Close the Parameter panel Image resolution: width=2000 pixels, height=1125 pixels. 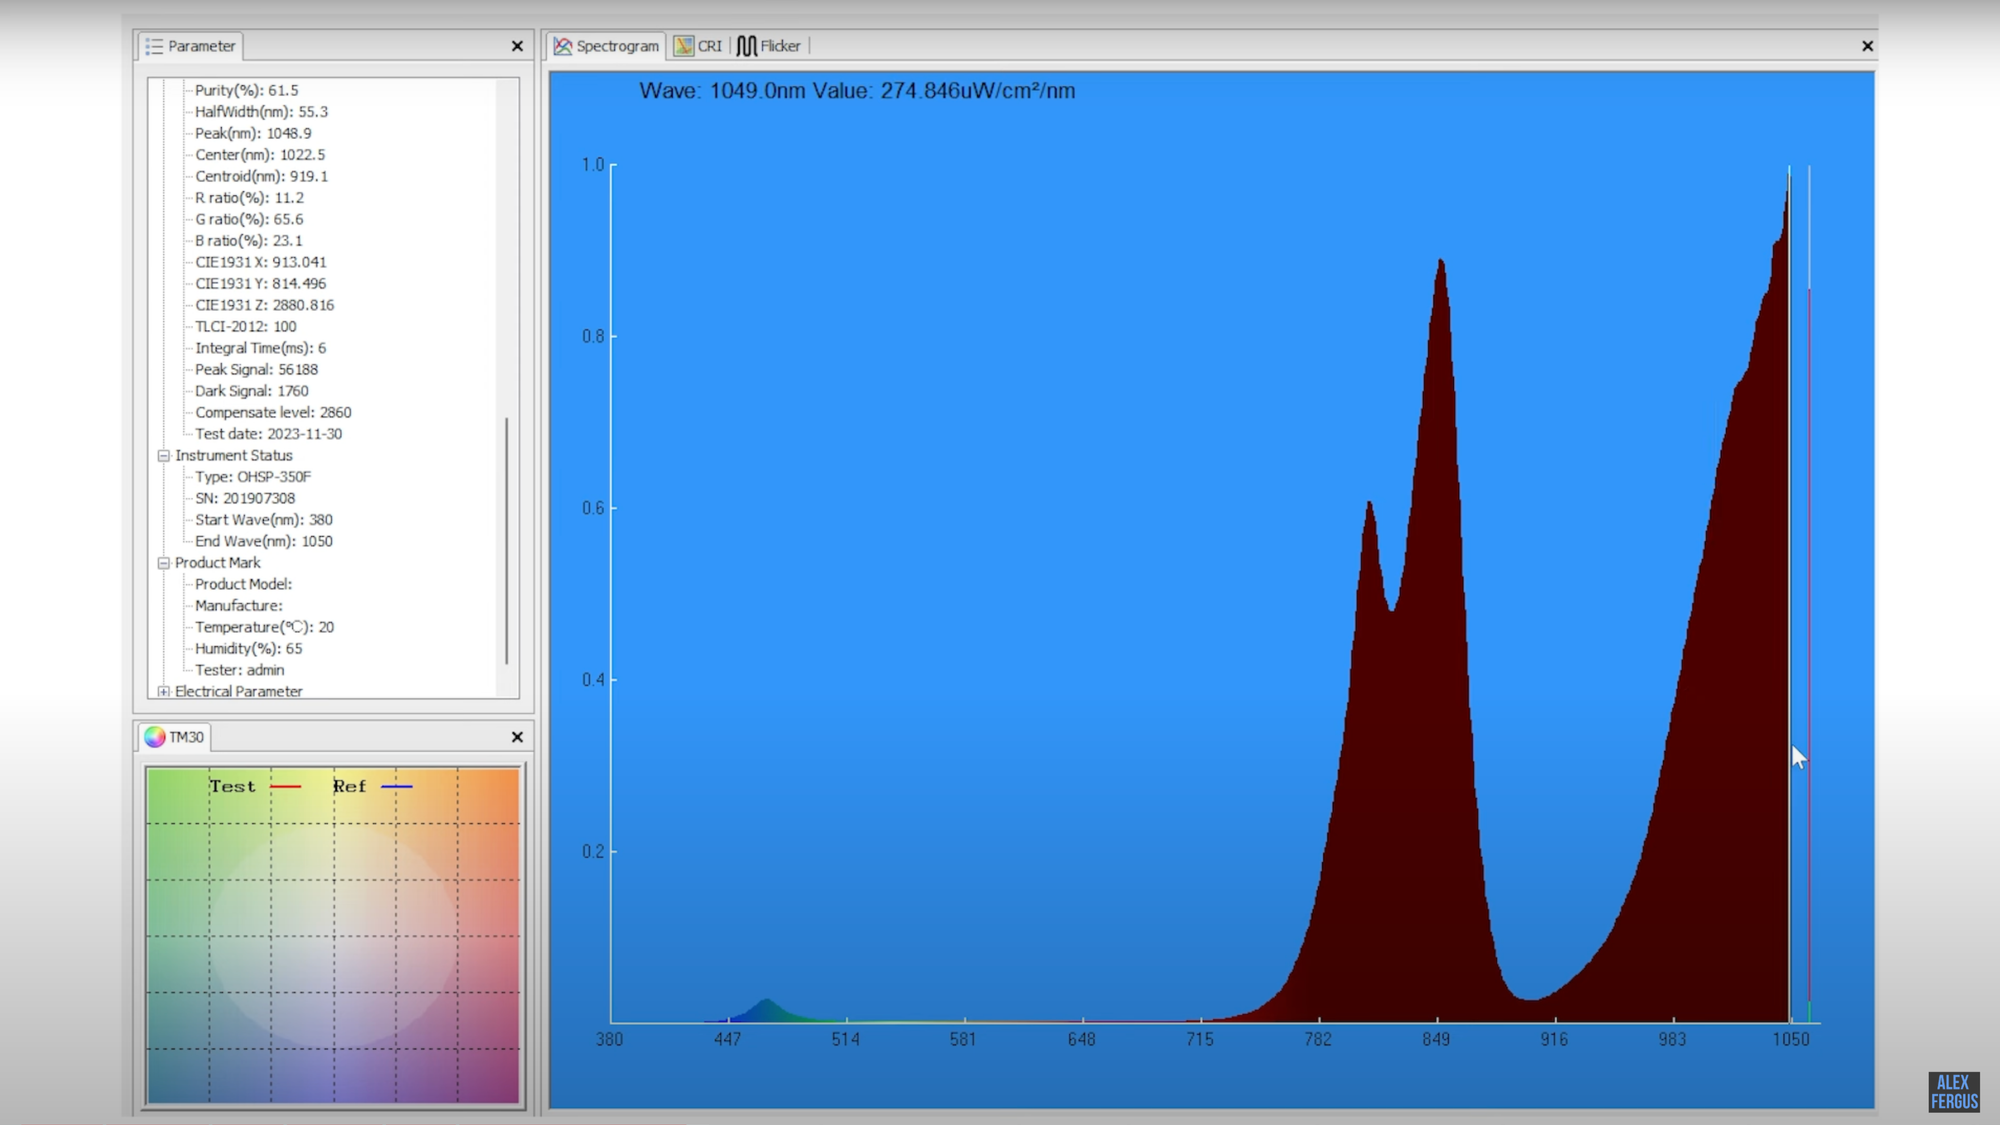coord(517,46)
